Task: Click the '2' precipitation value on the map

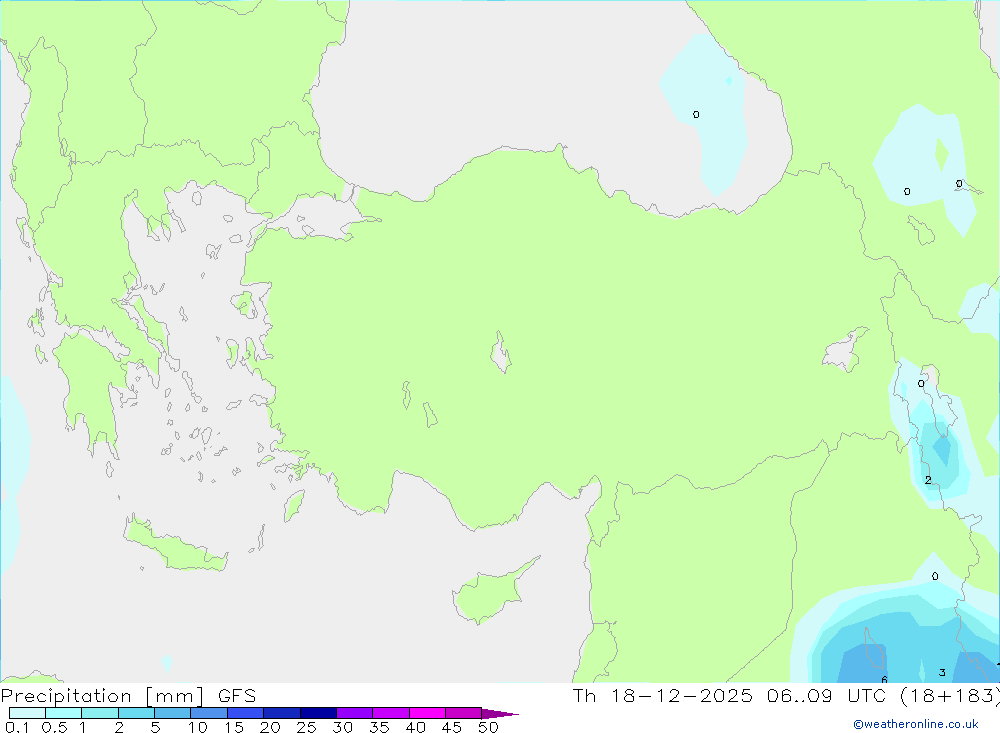Action: 928,480
